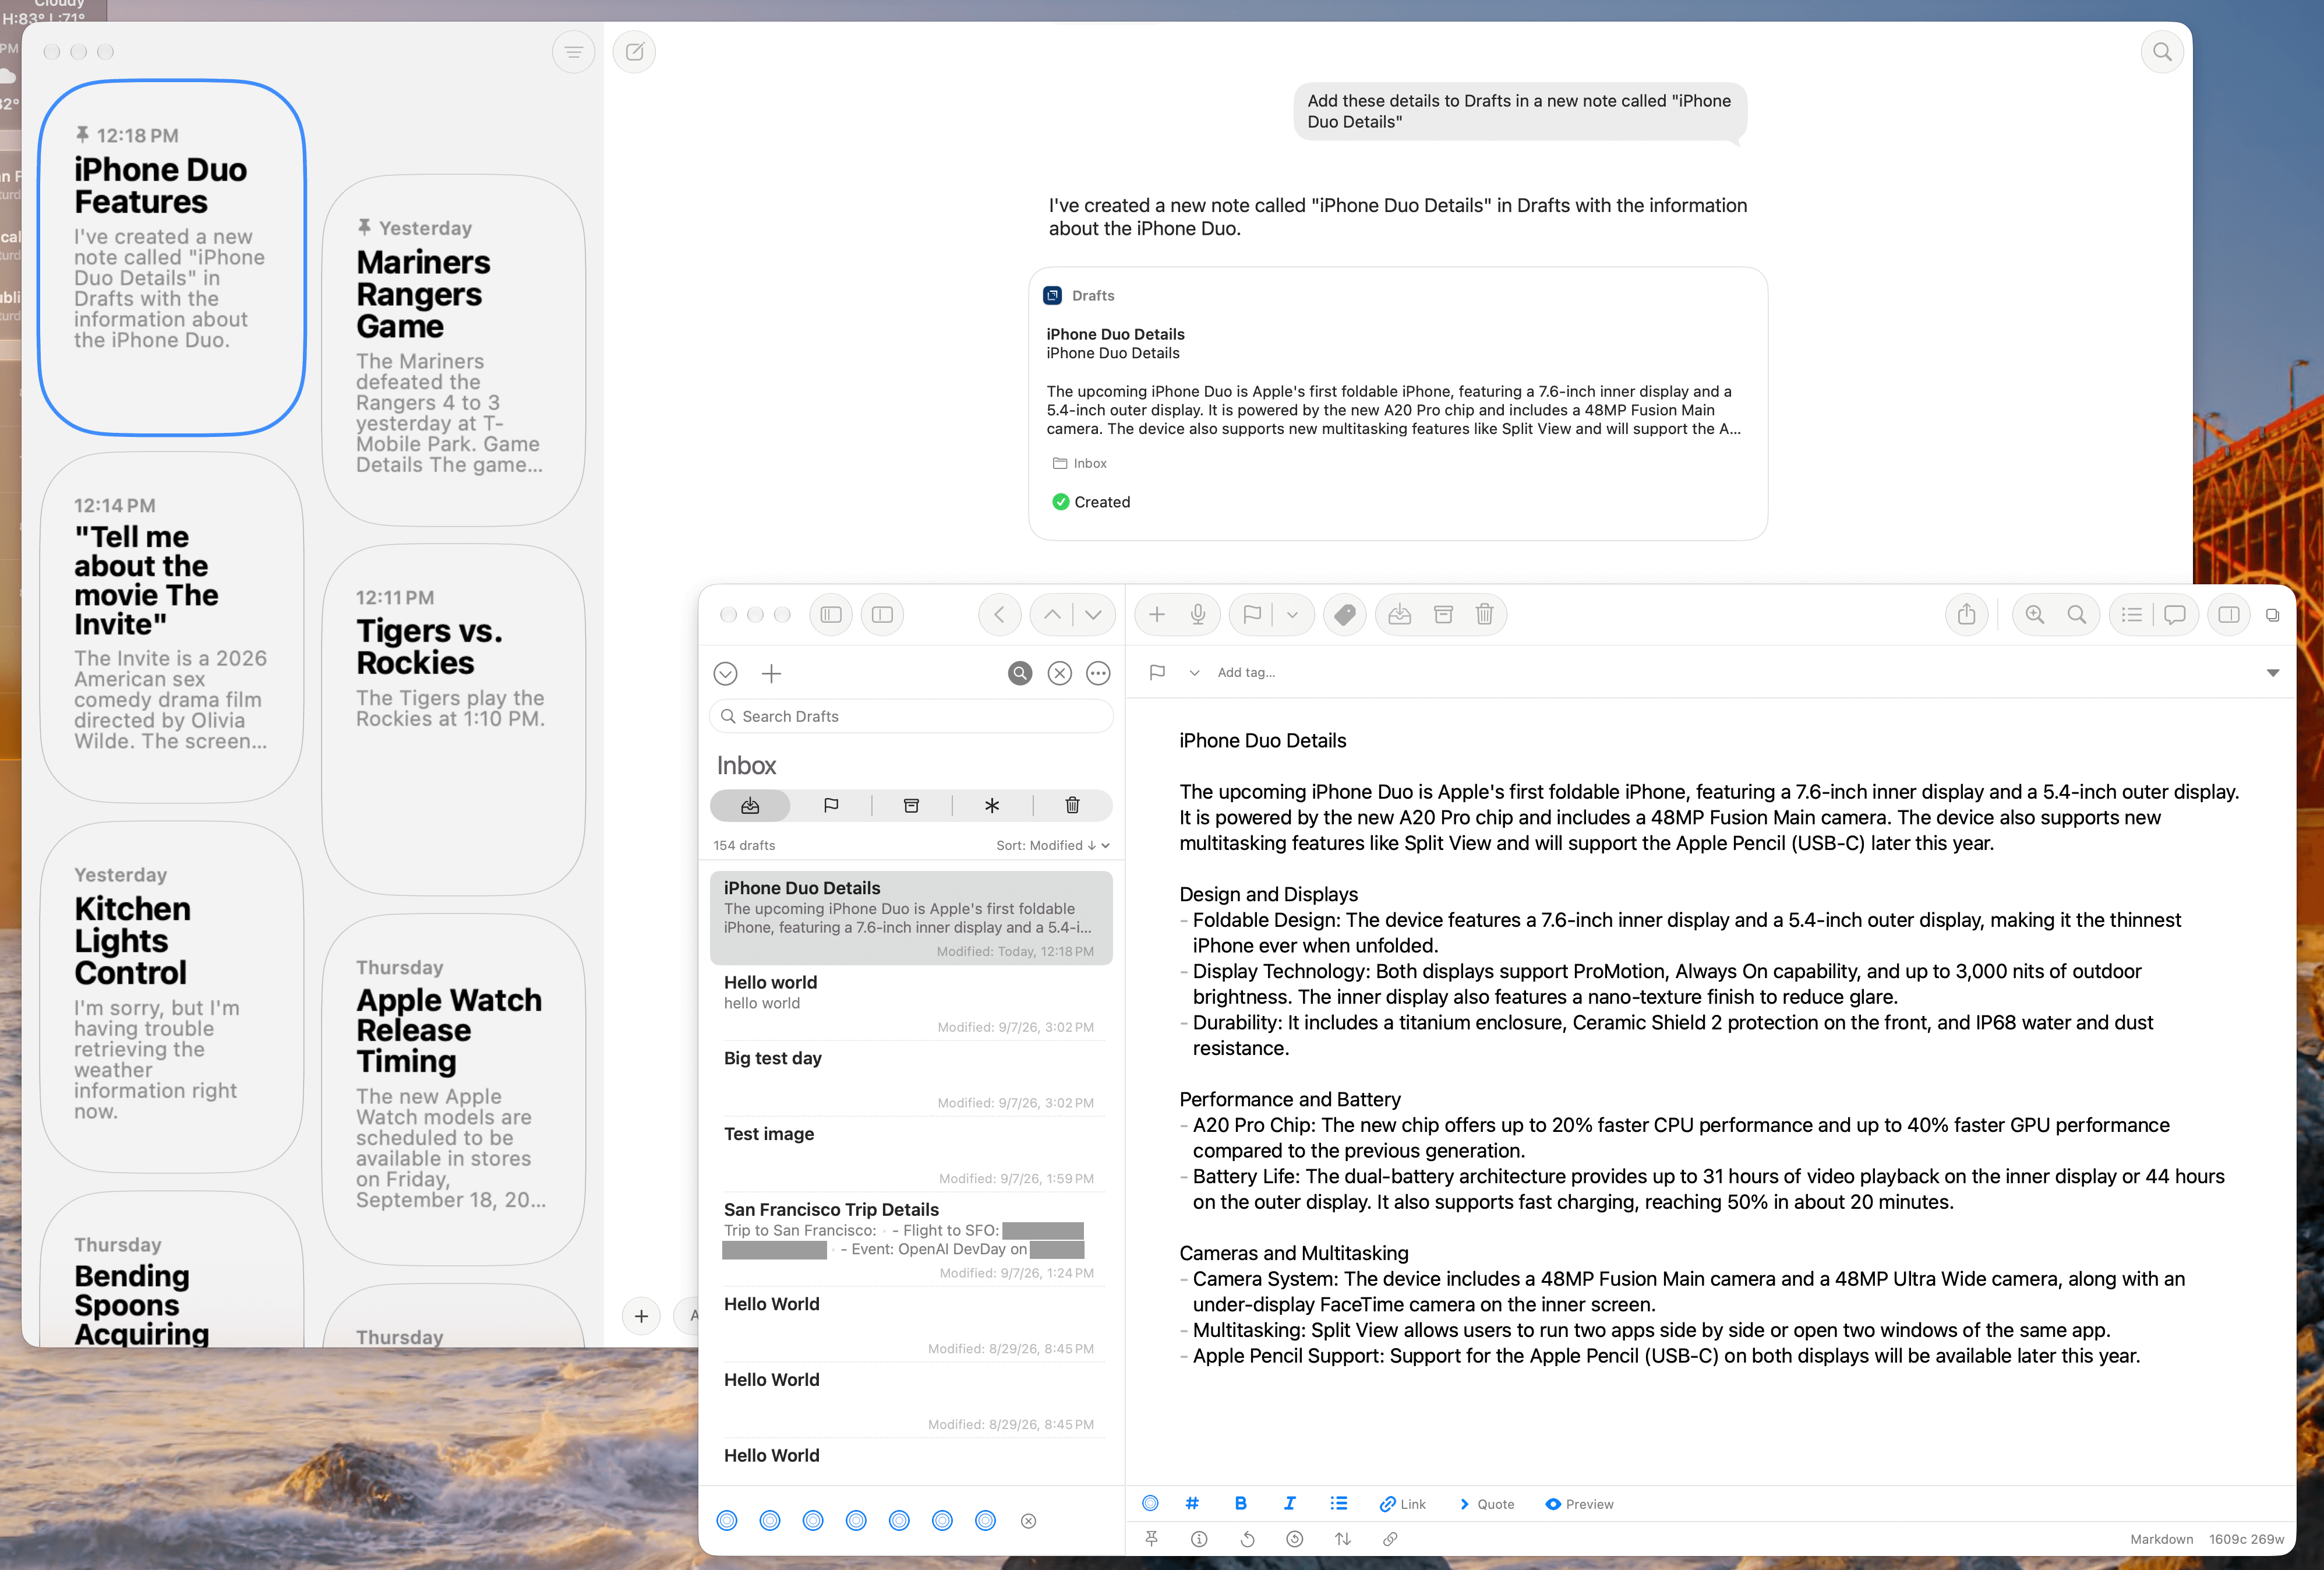The image size is (2324, 1570).
Task: Click the chain link icon in status bar
Action: pyautogui.click(x=1390, y=1540)
